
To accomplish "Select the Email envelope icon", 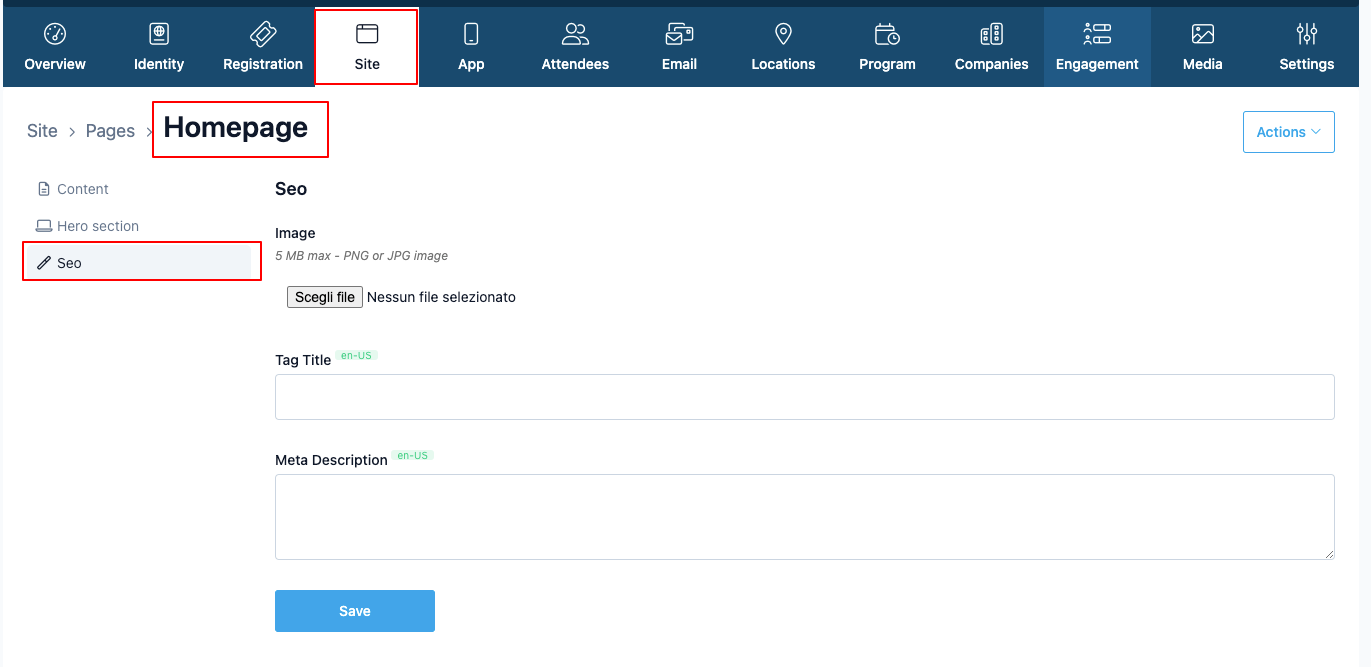I will click(x=679, y=34).
